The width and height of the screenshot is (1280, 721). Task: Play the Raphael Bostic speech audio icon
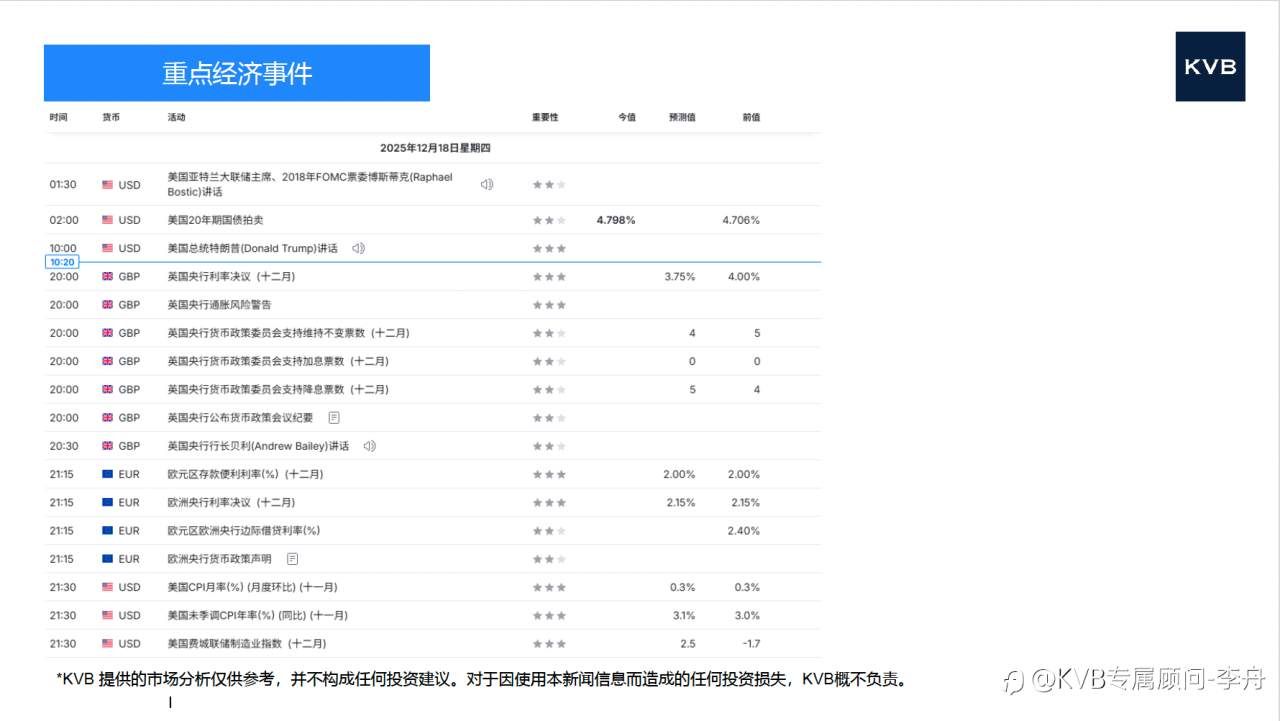[486, 184]
